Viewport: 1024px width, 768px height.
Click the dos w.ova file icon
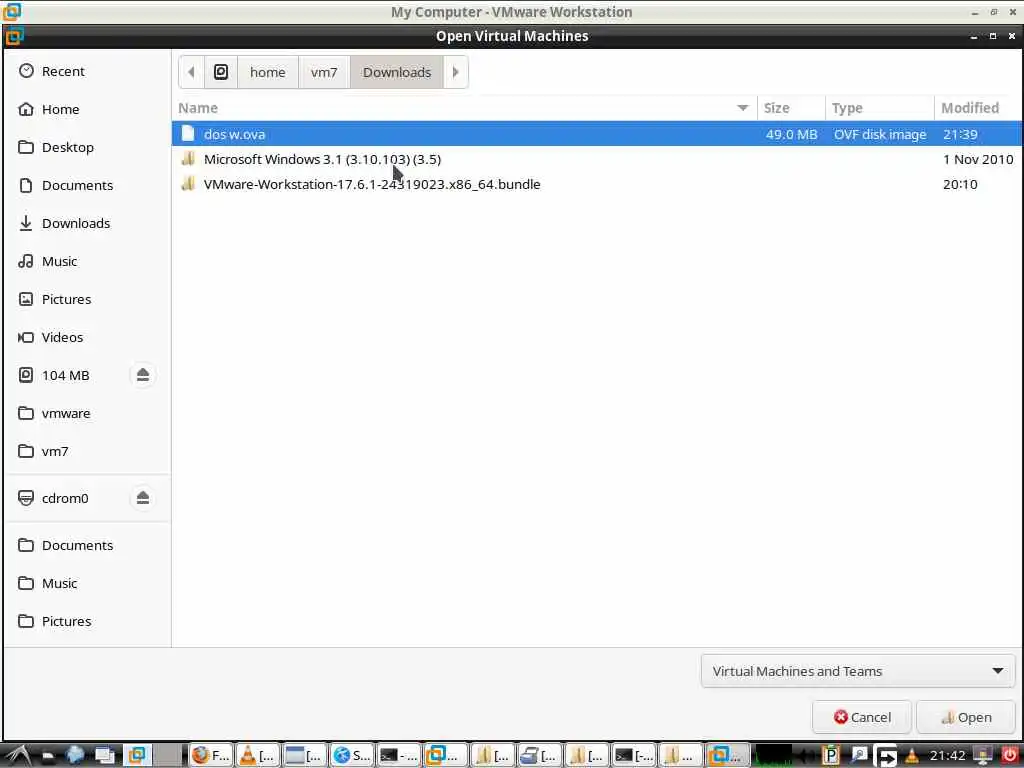[188, 133]
